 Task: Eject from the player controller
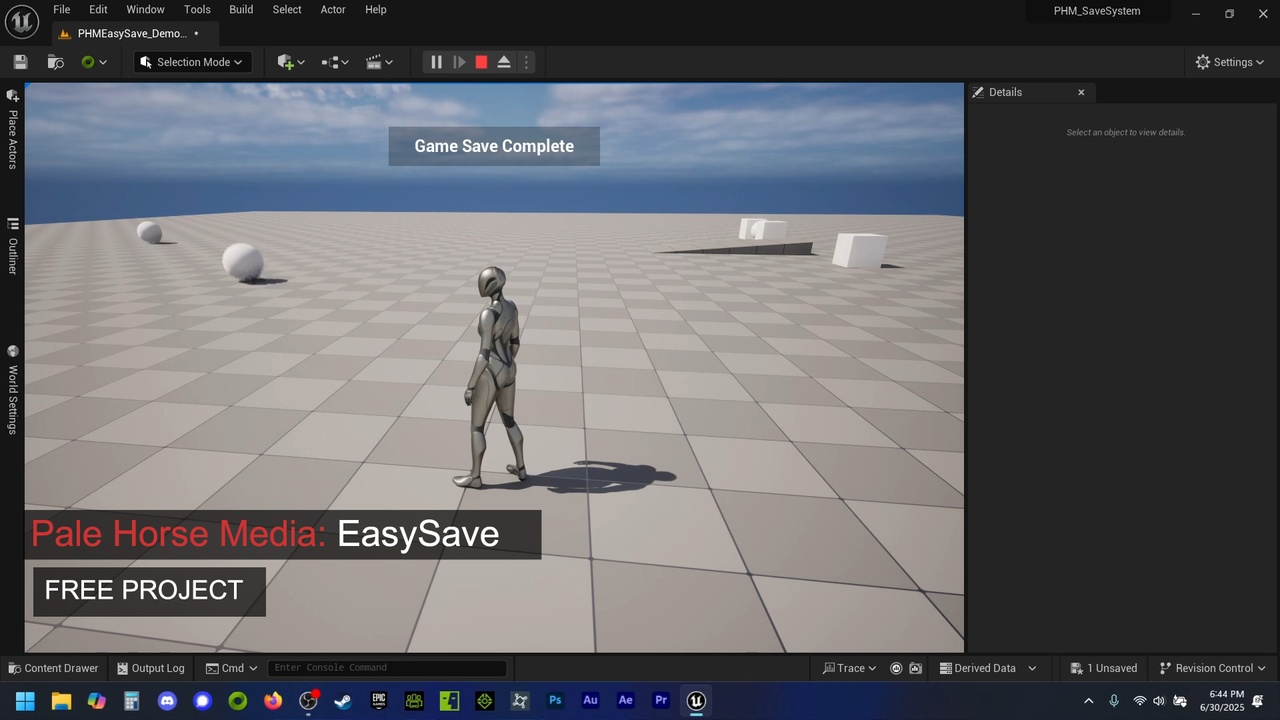(x=504, y=62)
